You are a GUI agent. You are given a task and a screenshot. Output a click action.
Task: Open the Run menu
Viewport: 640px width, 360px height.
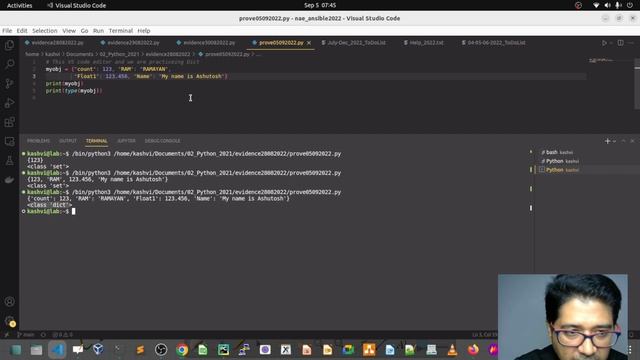coord(98,31)
